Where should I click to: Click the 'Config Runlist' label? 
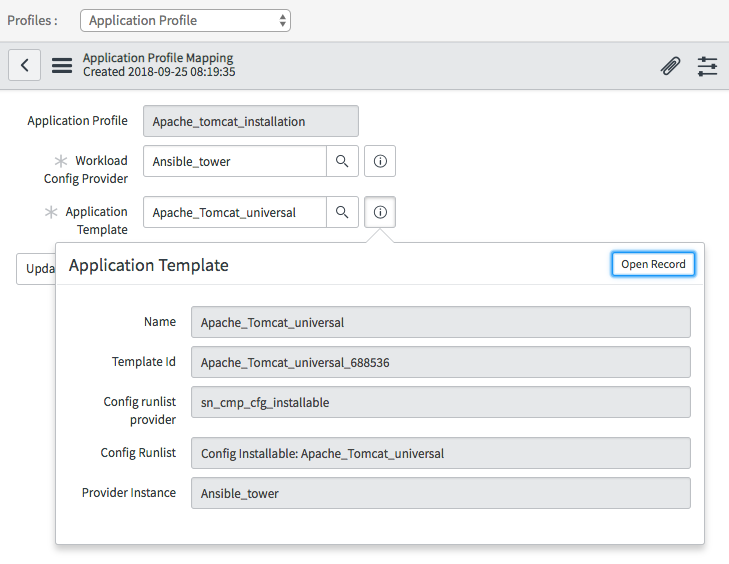pos(138,453)
